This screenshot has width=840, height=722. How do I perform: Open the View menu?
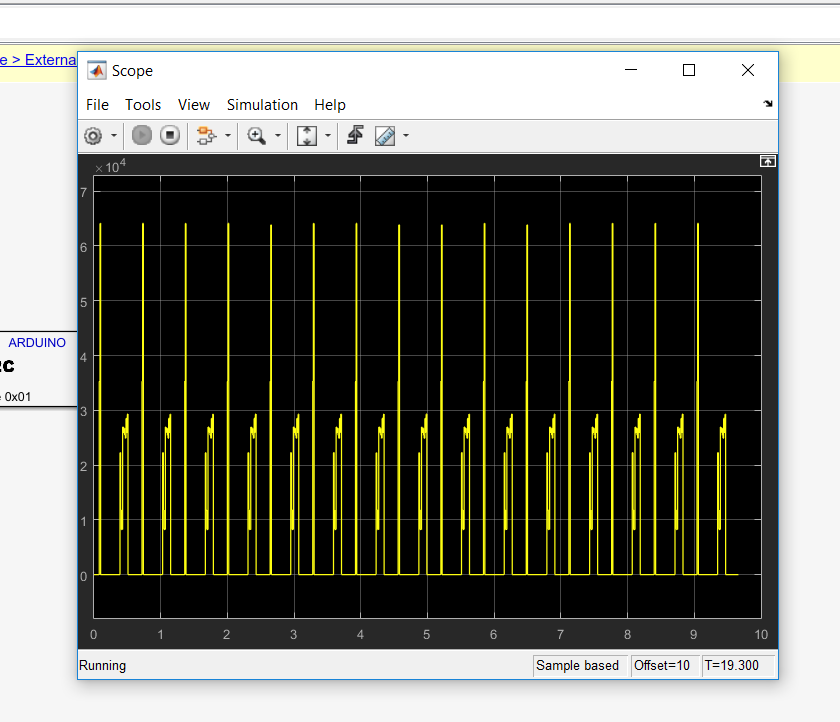194,105
